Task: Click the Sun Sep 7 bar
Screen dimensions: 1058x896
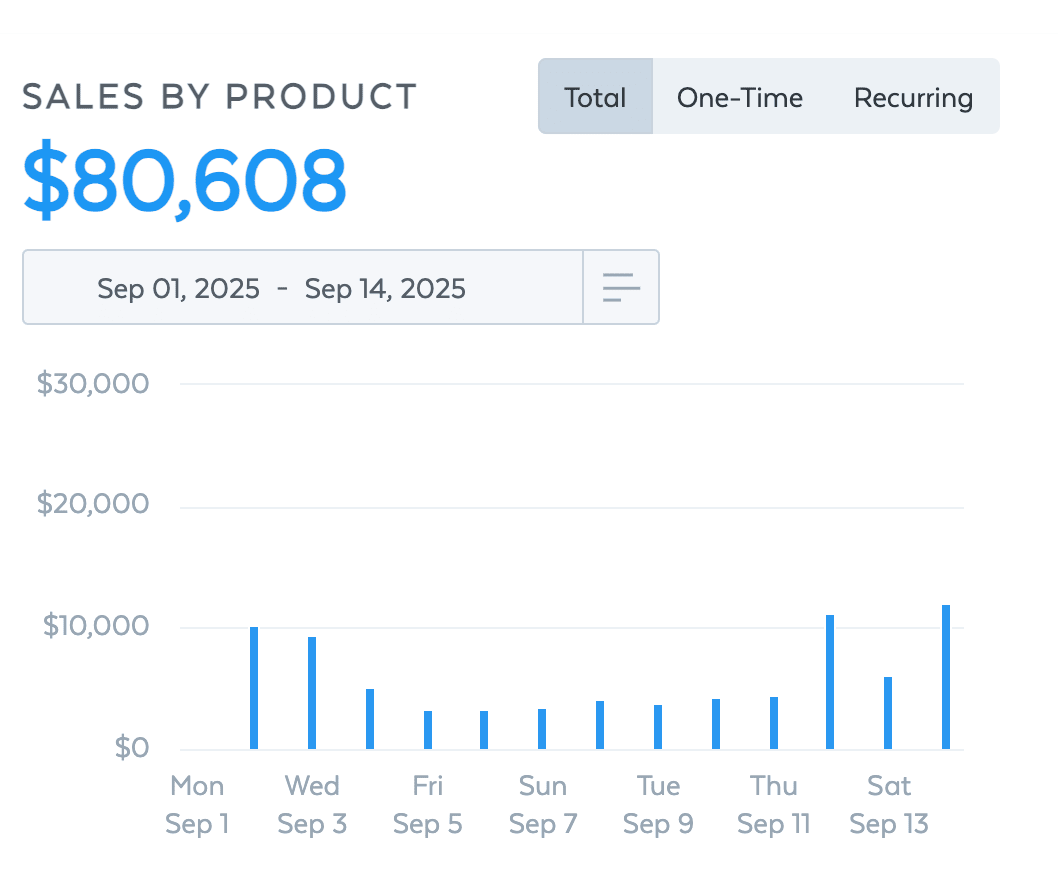Action: [542, 729]
